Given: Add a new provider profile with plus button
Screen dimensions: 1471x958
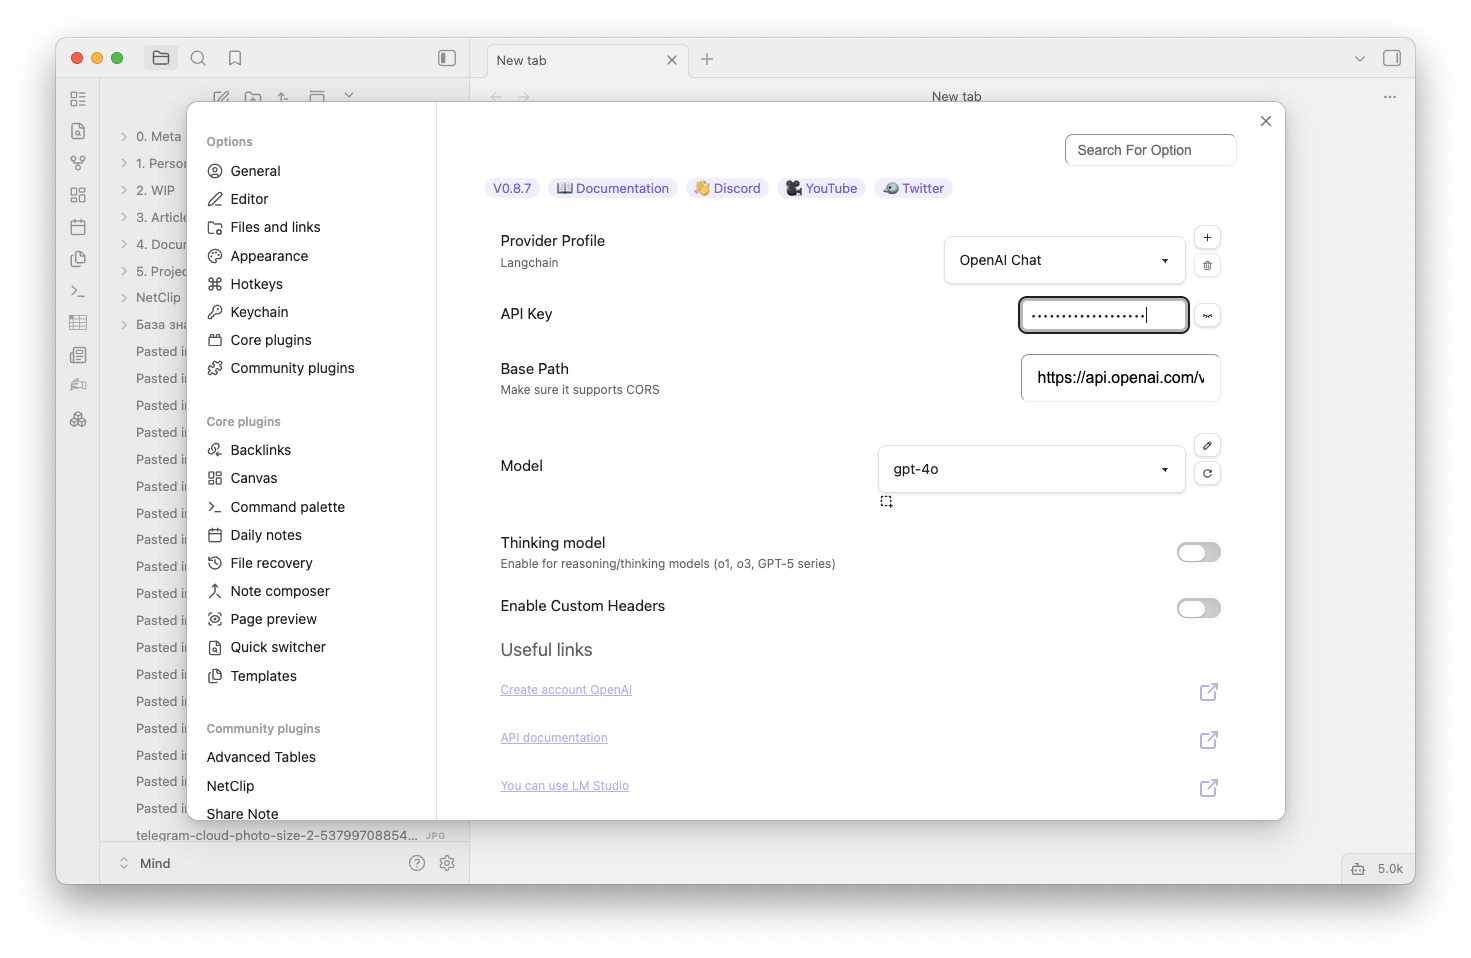Looking at the screenshot, I should pyautogui.click(x=1207, y=237).
